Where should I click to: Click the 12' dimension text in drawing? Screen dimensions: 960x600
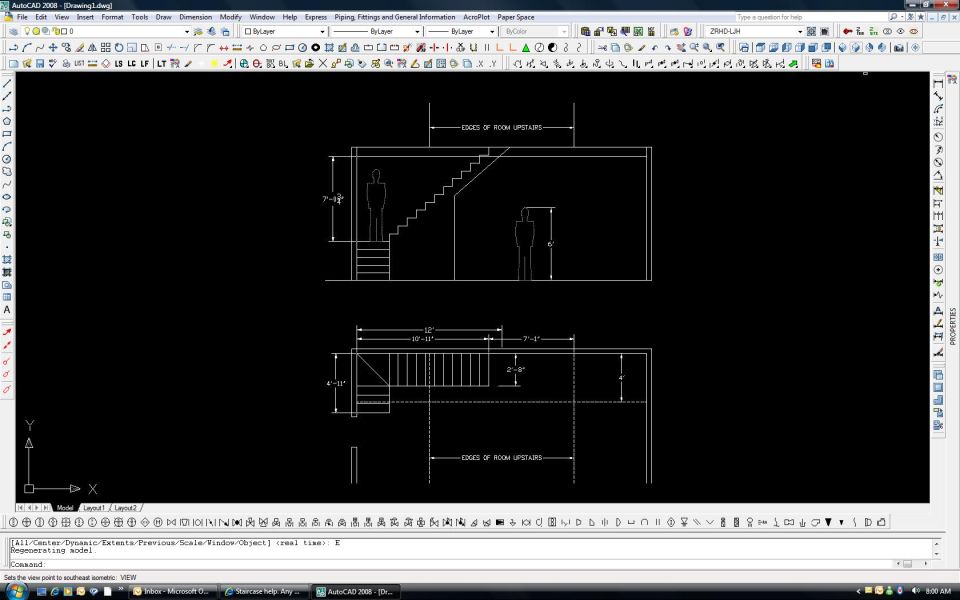tap(429, 330)
